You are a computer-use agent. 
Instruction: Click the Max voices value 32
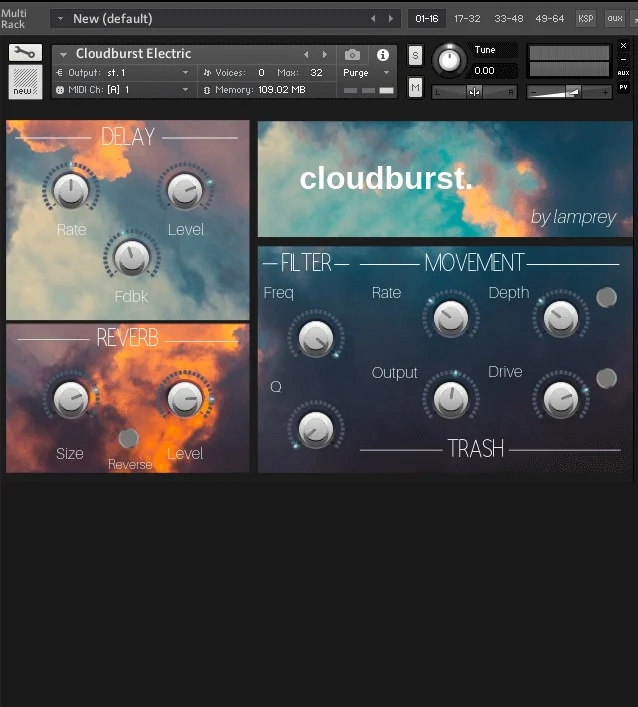coord(317,72)
